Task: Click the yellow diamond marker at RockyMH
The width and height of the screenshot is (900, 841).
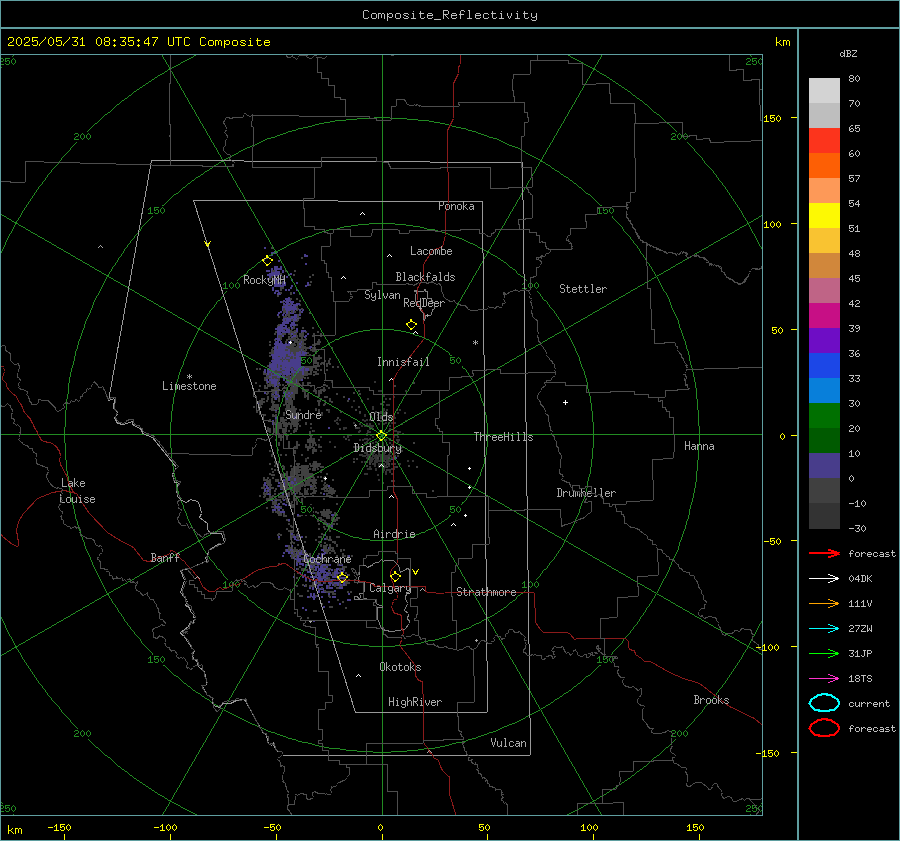Action: pos(267,261)
